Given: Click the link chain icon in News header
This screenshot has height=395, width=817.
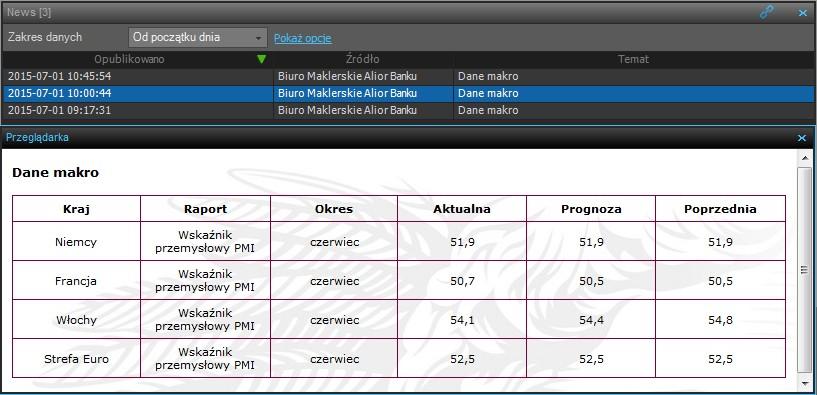Looking at the screenshot, I should pyautogui.click(x=766, y=12).
